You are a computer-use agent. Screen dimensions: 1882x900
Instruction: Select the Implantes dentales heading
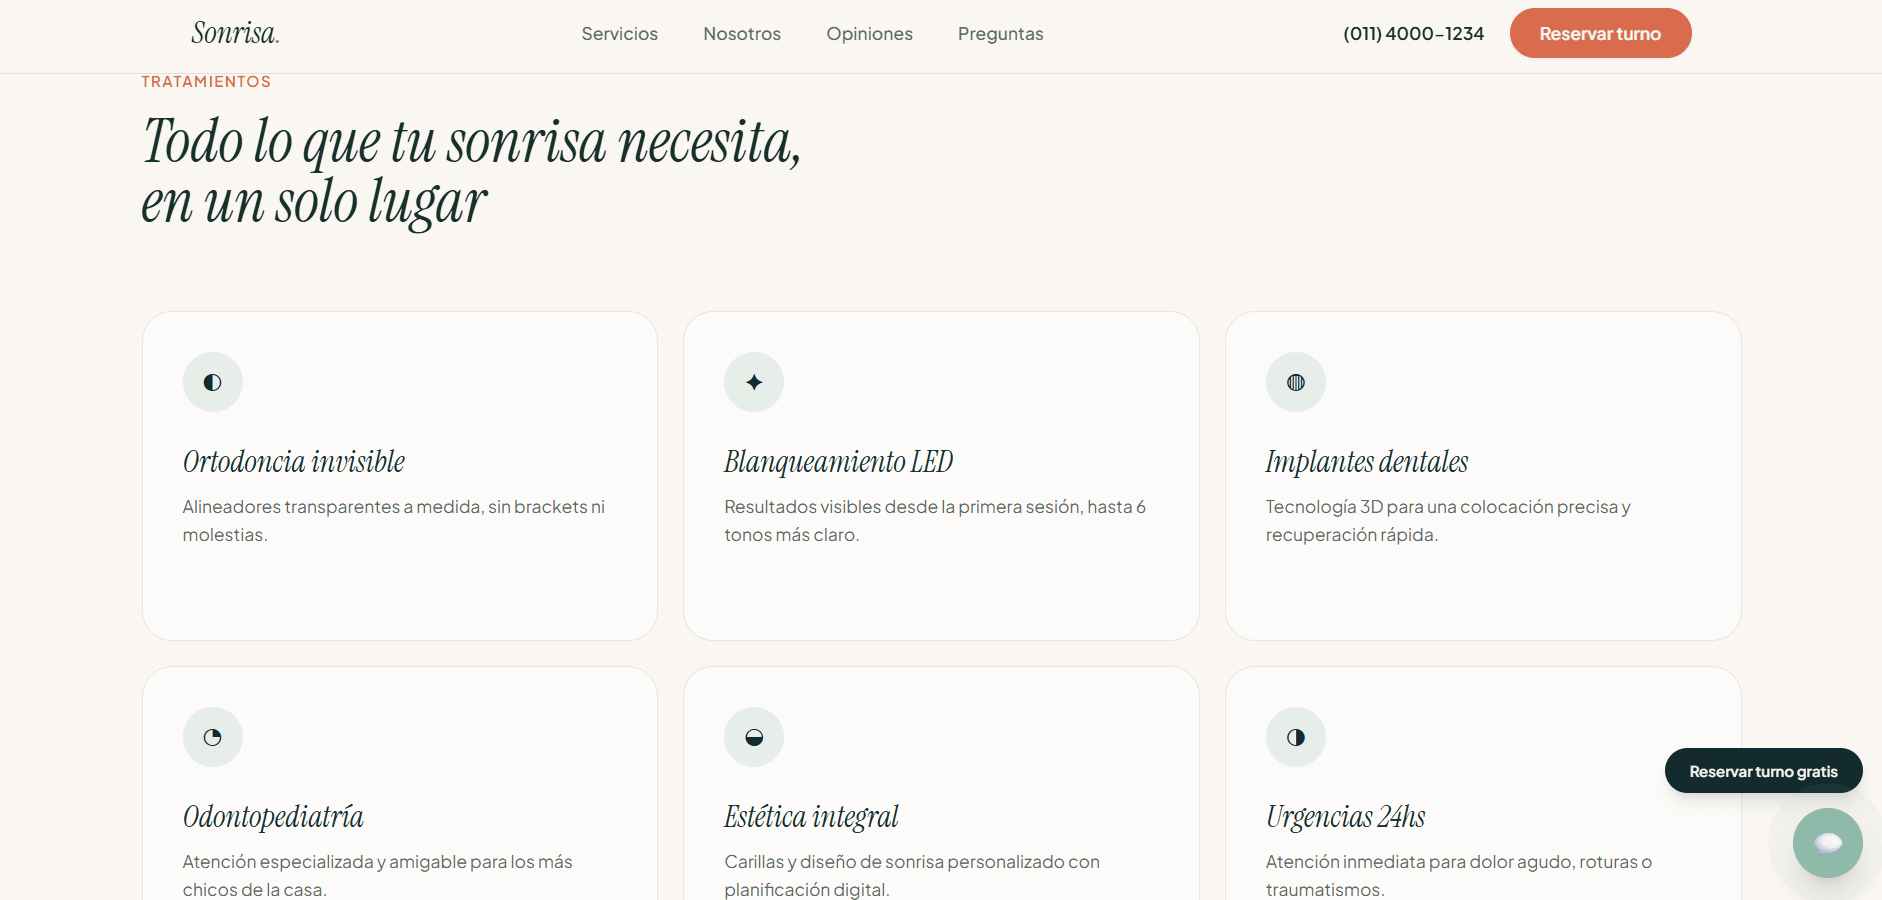(x=1367, y=462)
